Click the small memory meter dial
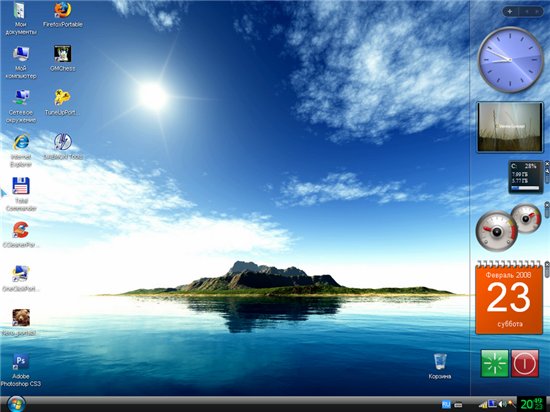Image resolution: width=550 pixels, height=412 pixels. (x=526, y=218)
